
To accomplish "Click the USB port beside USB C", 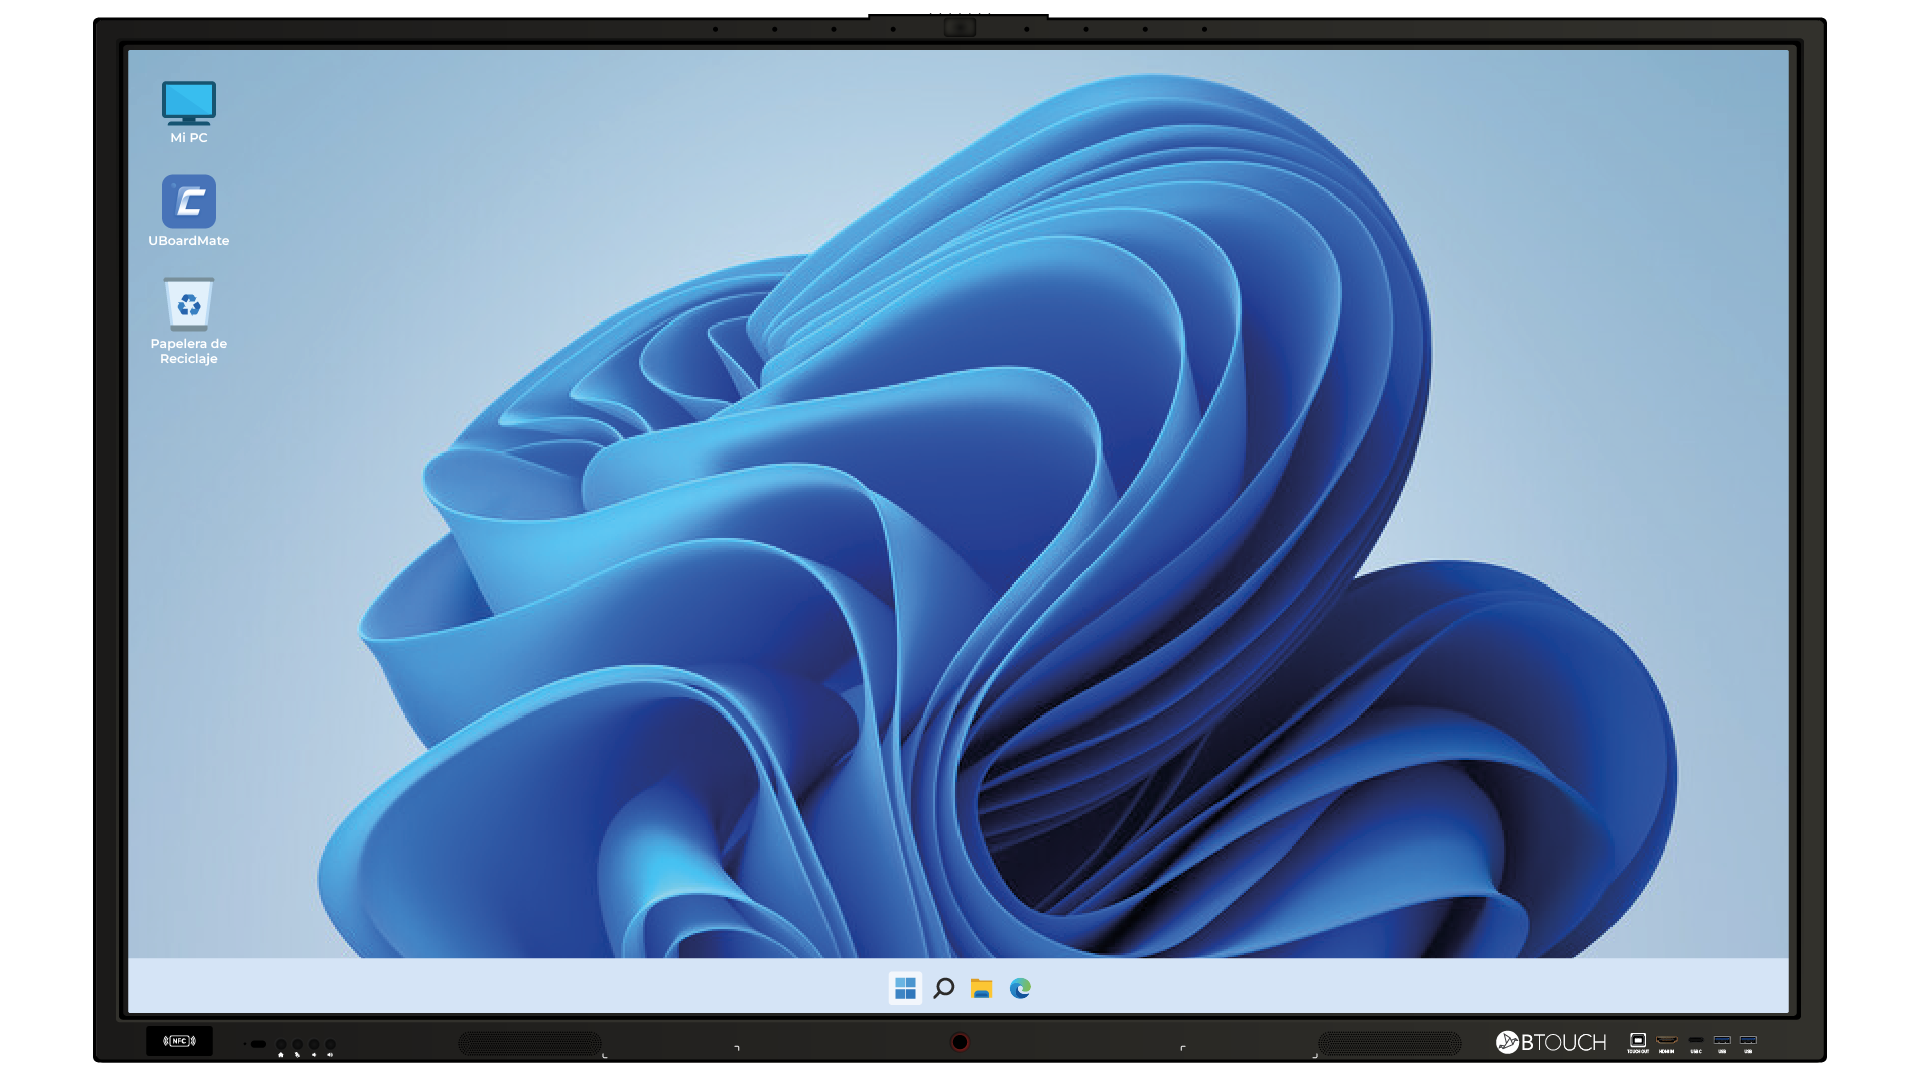I will click(1722, 1041).
